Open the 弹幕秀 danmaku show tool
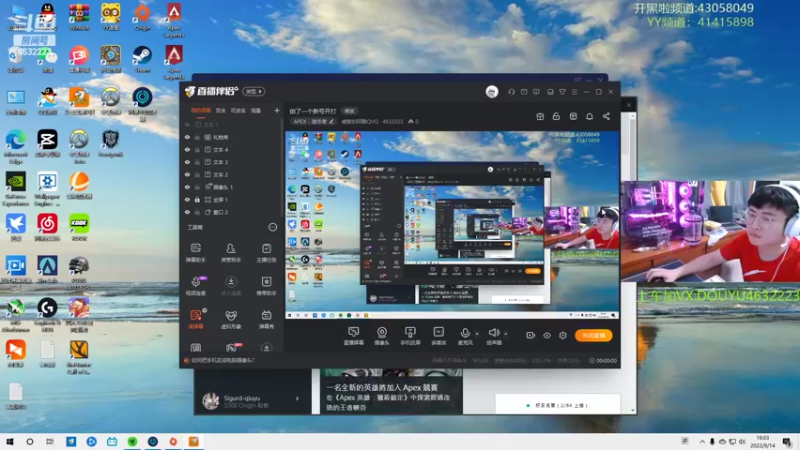This screenshot has width=800, height=450. click(x=266, y=319)
